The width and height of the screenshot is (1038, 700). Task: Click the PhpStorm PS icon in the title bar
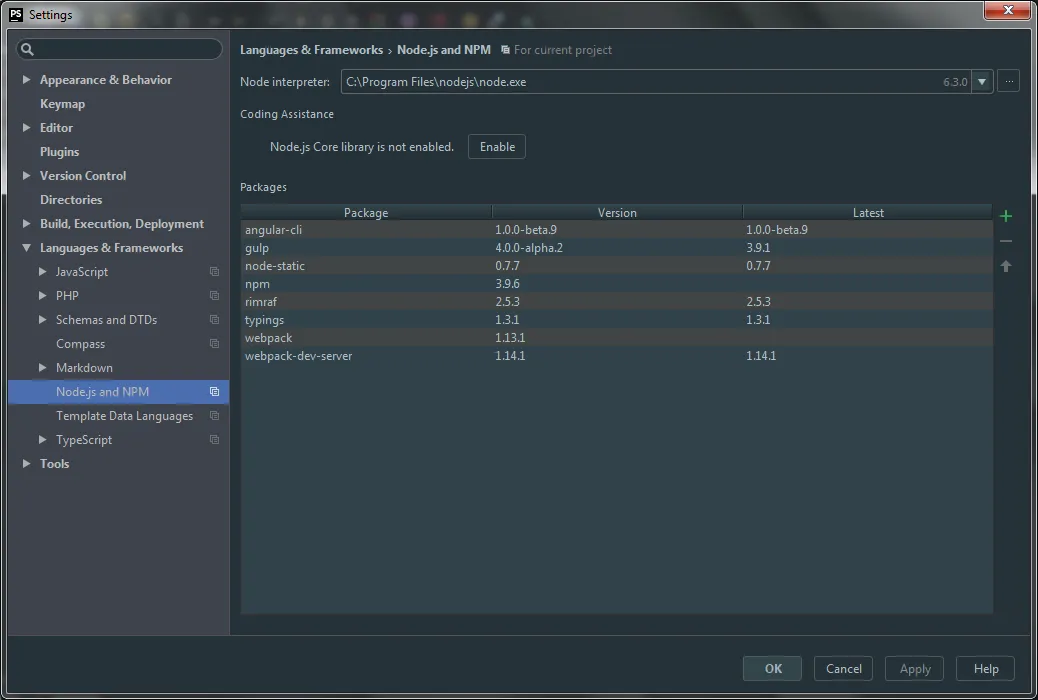pos(16,14)
